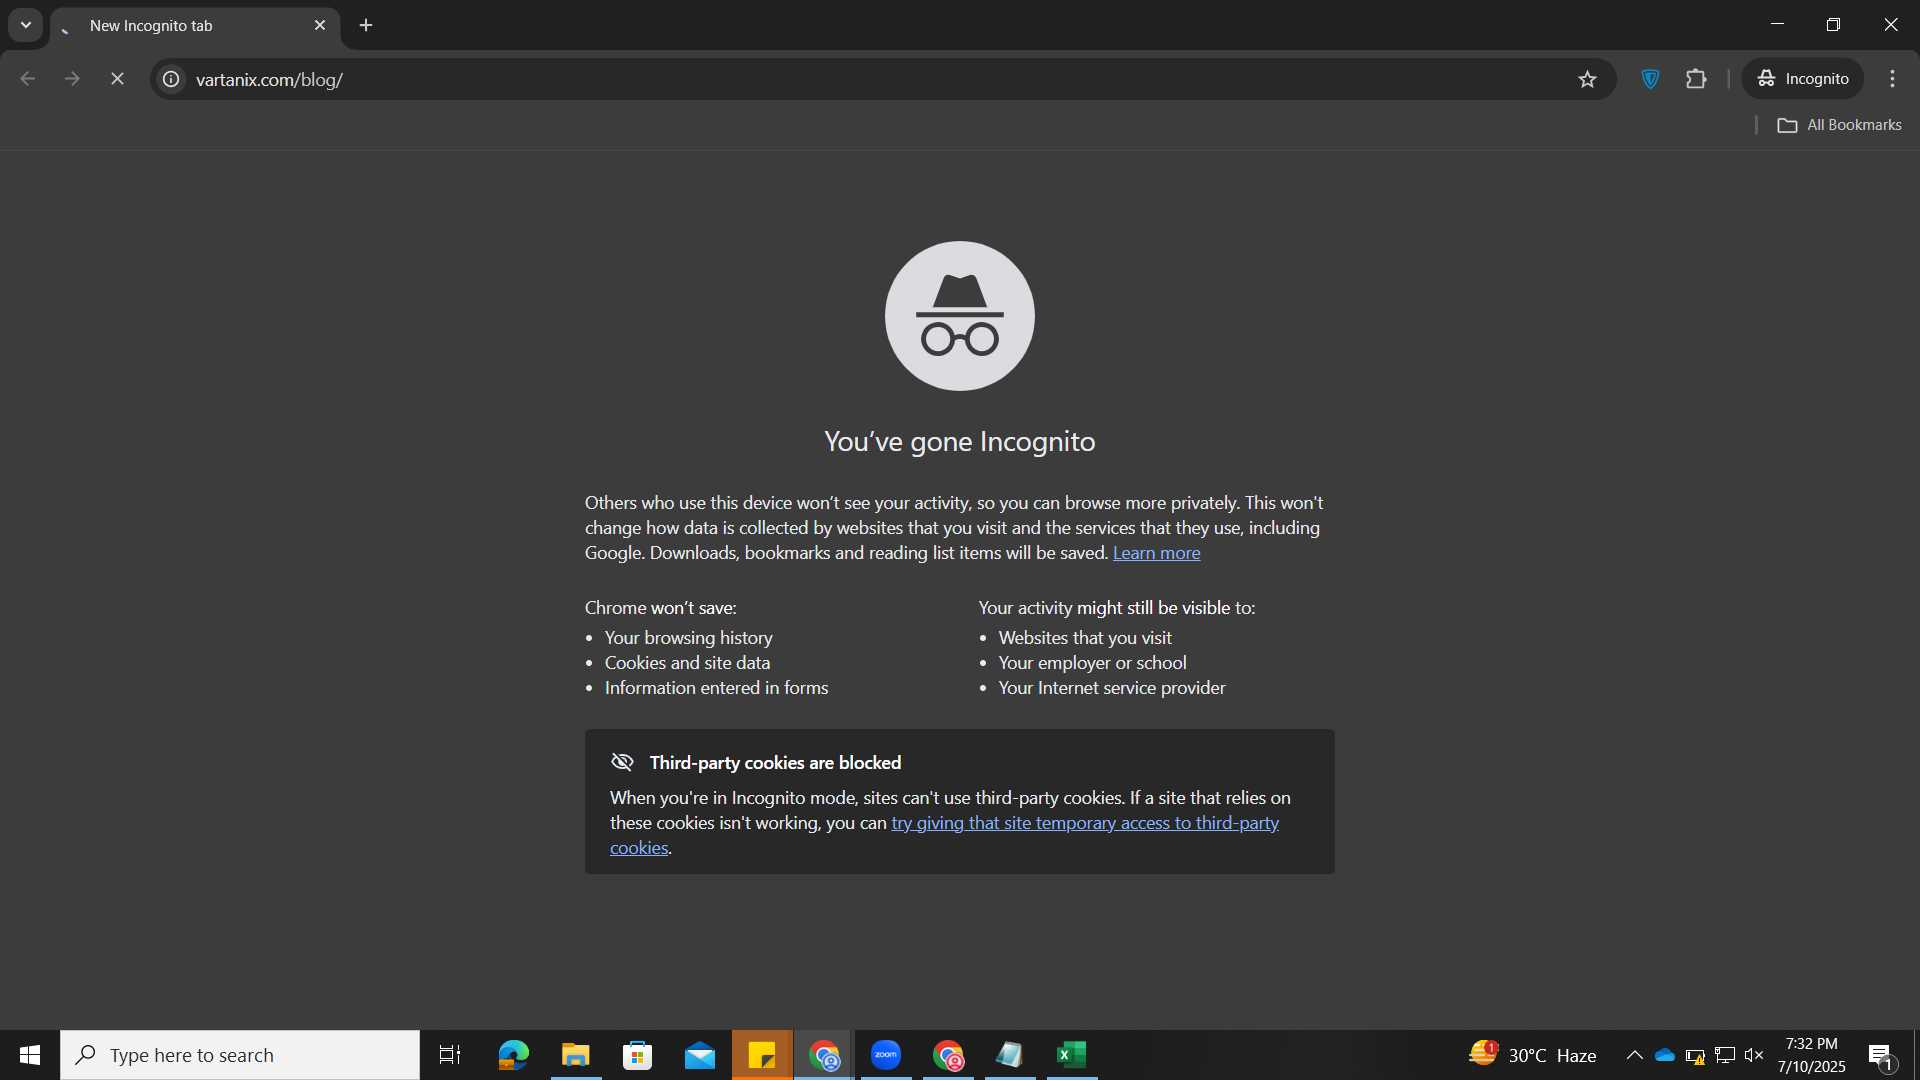Open second Chrome profile taskbar icon
The image size is (1920, 1080).
point(948,1055)
